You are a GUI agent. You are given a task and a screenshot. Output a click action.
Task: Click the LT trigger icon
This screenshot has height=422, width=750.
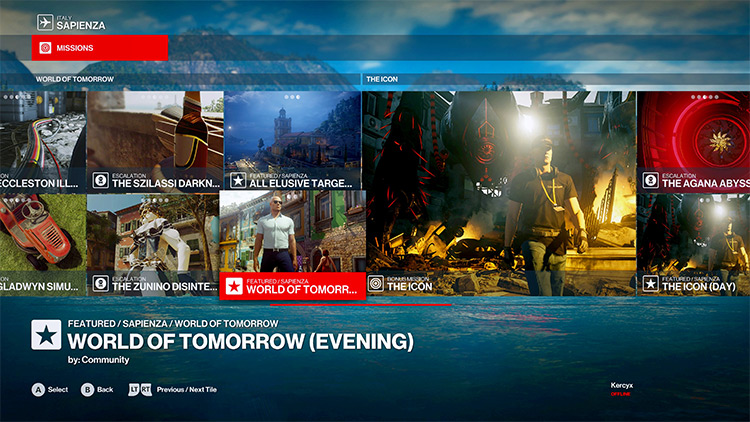click(x=134, y=389)
